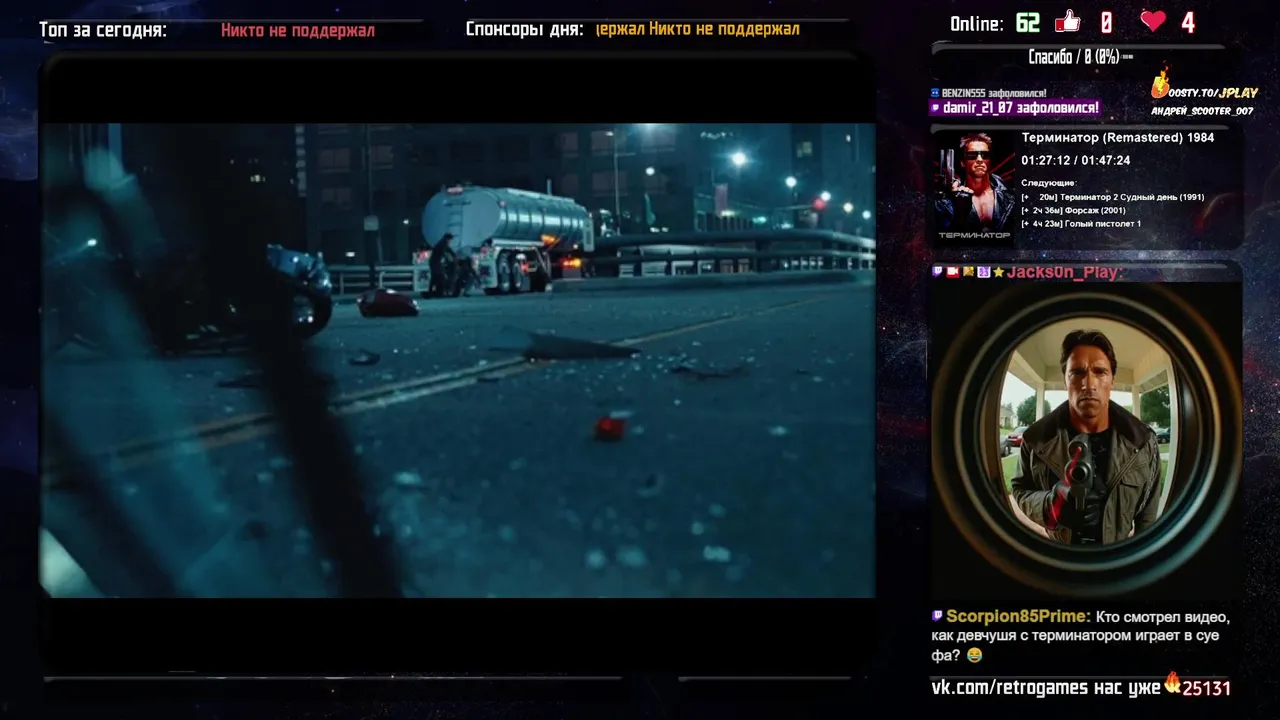
Task: Open the vk.com/retrogames link
Action: pos(1011,687)
